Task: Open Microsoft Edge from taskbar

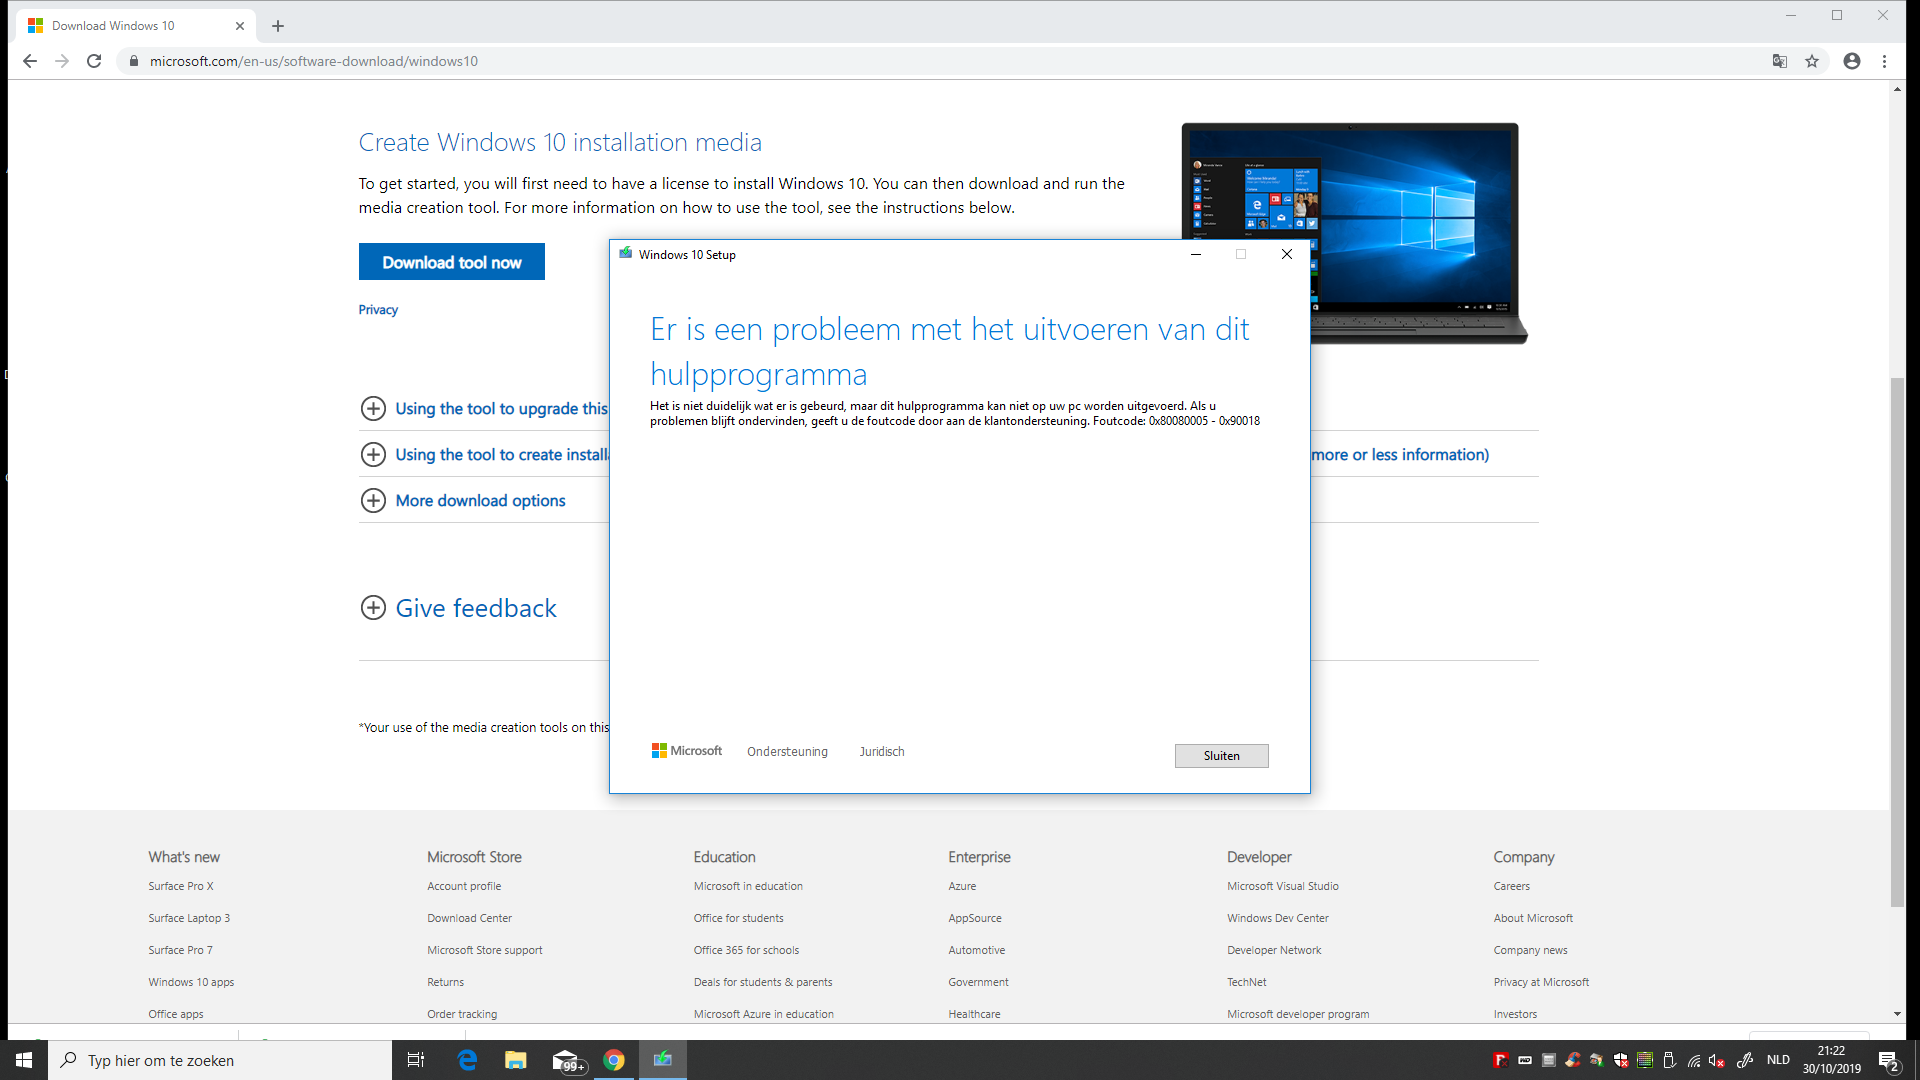Action: [467, 1060]
